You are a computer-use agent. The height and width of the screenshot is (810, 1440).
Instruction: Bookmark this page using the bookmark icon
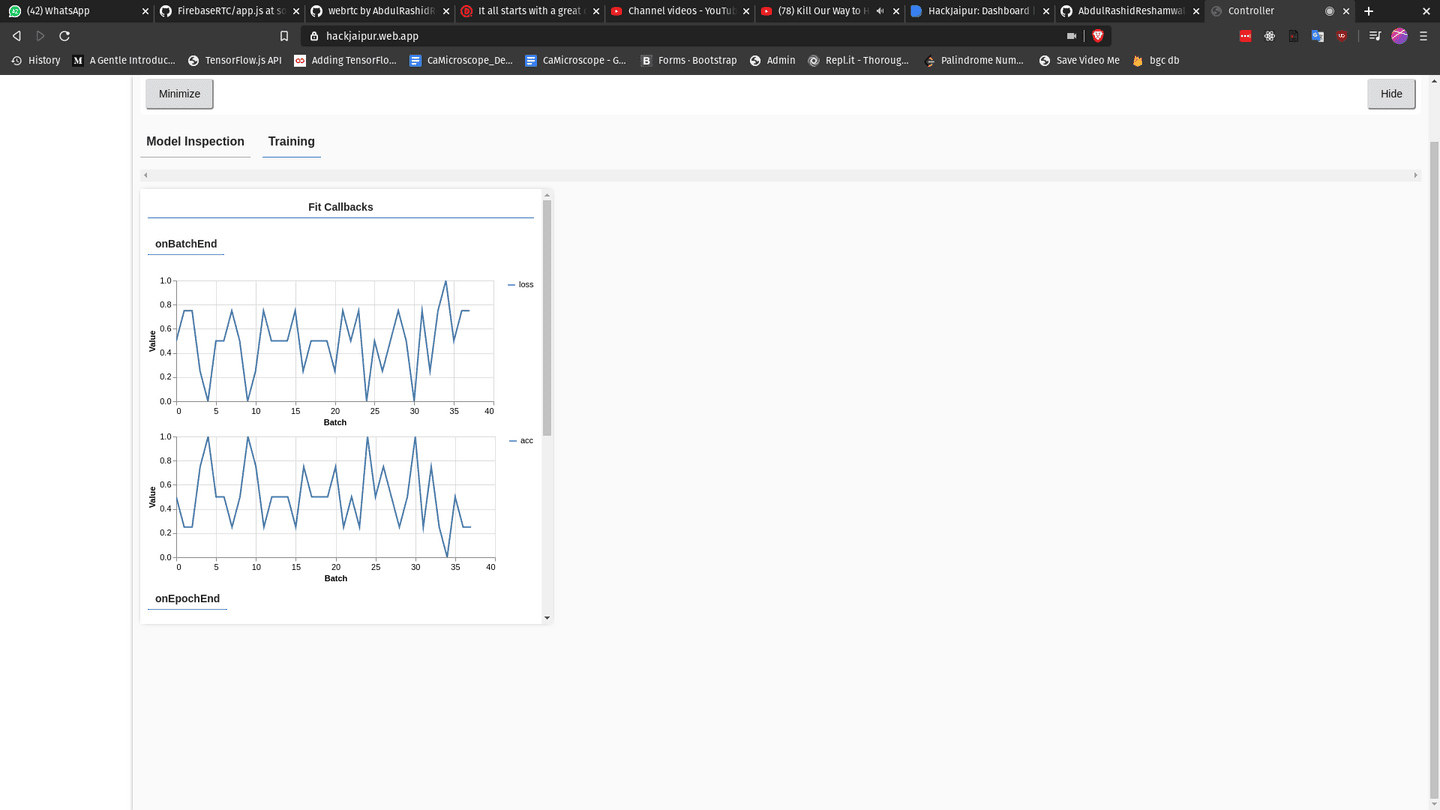[x=284, y=36]
